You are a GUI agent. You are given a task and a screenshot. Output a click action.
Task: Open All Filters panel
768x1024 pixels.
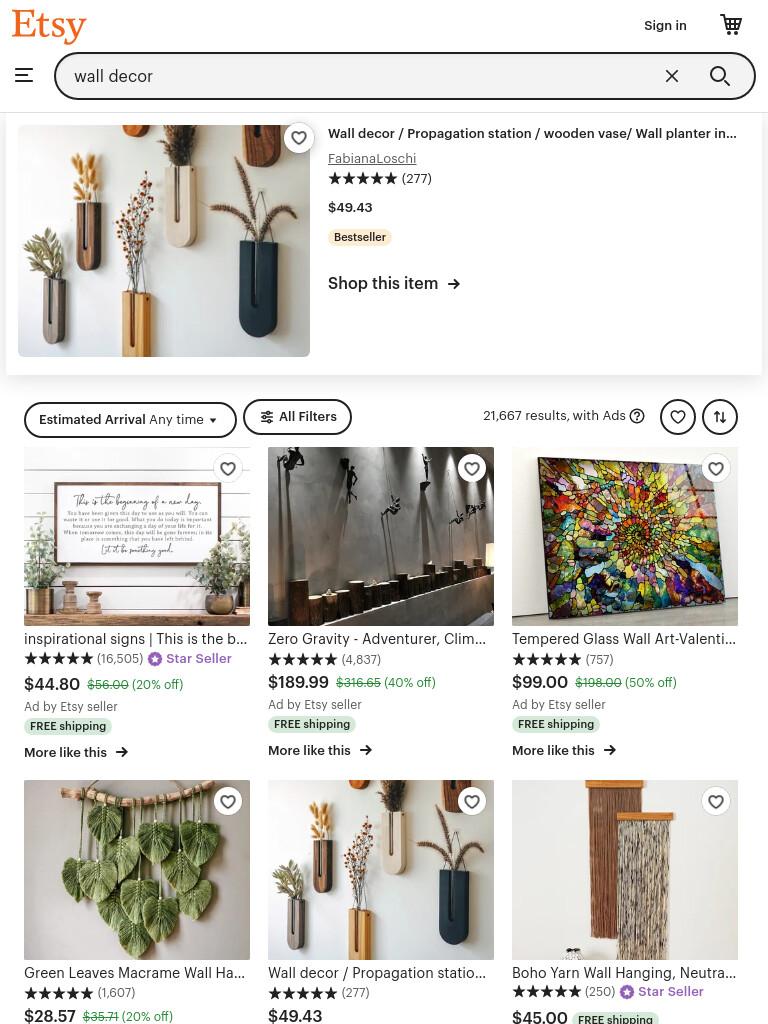coord(297,417)
